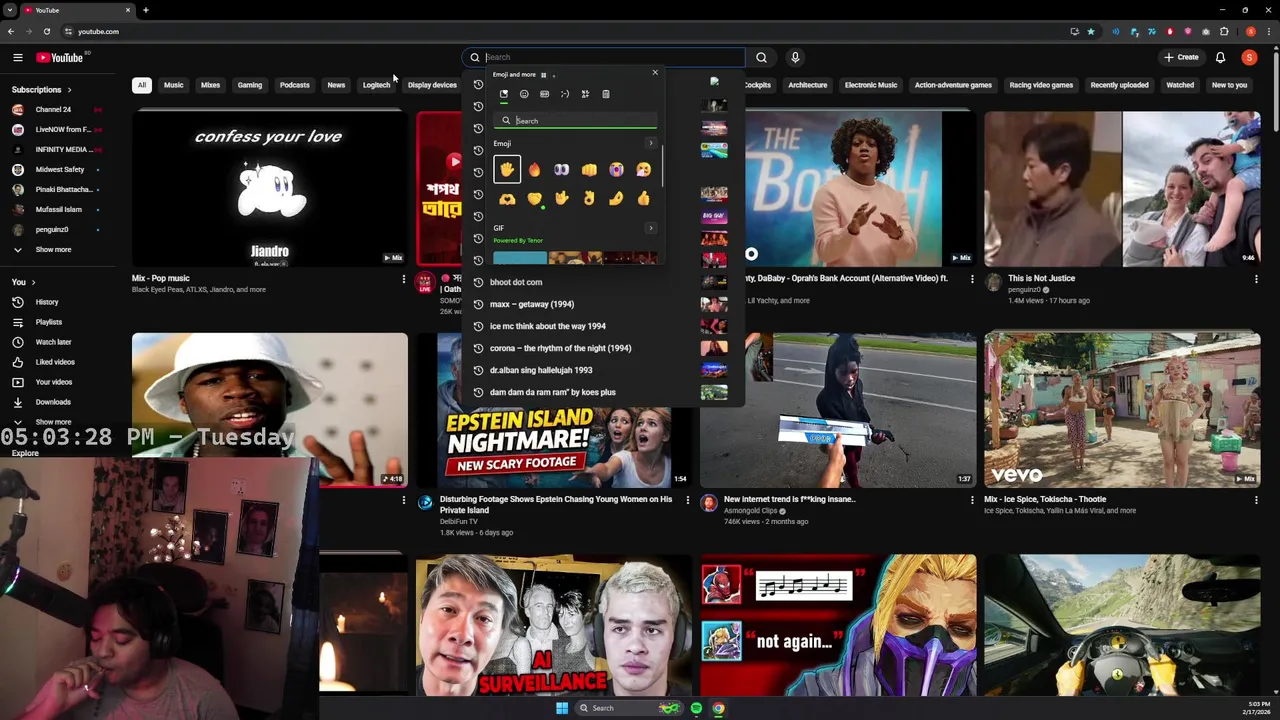The height and width of the screenshot is (720, 1280).
Task: Insert the OK hand emoji
Action: 589,199
